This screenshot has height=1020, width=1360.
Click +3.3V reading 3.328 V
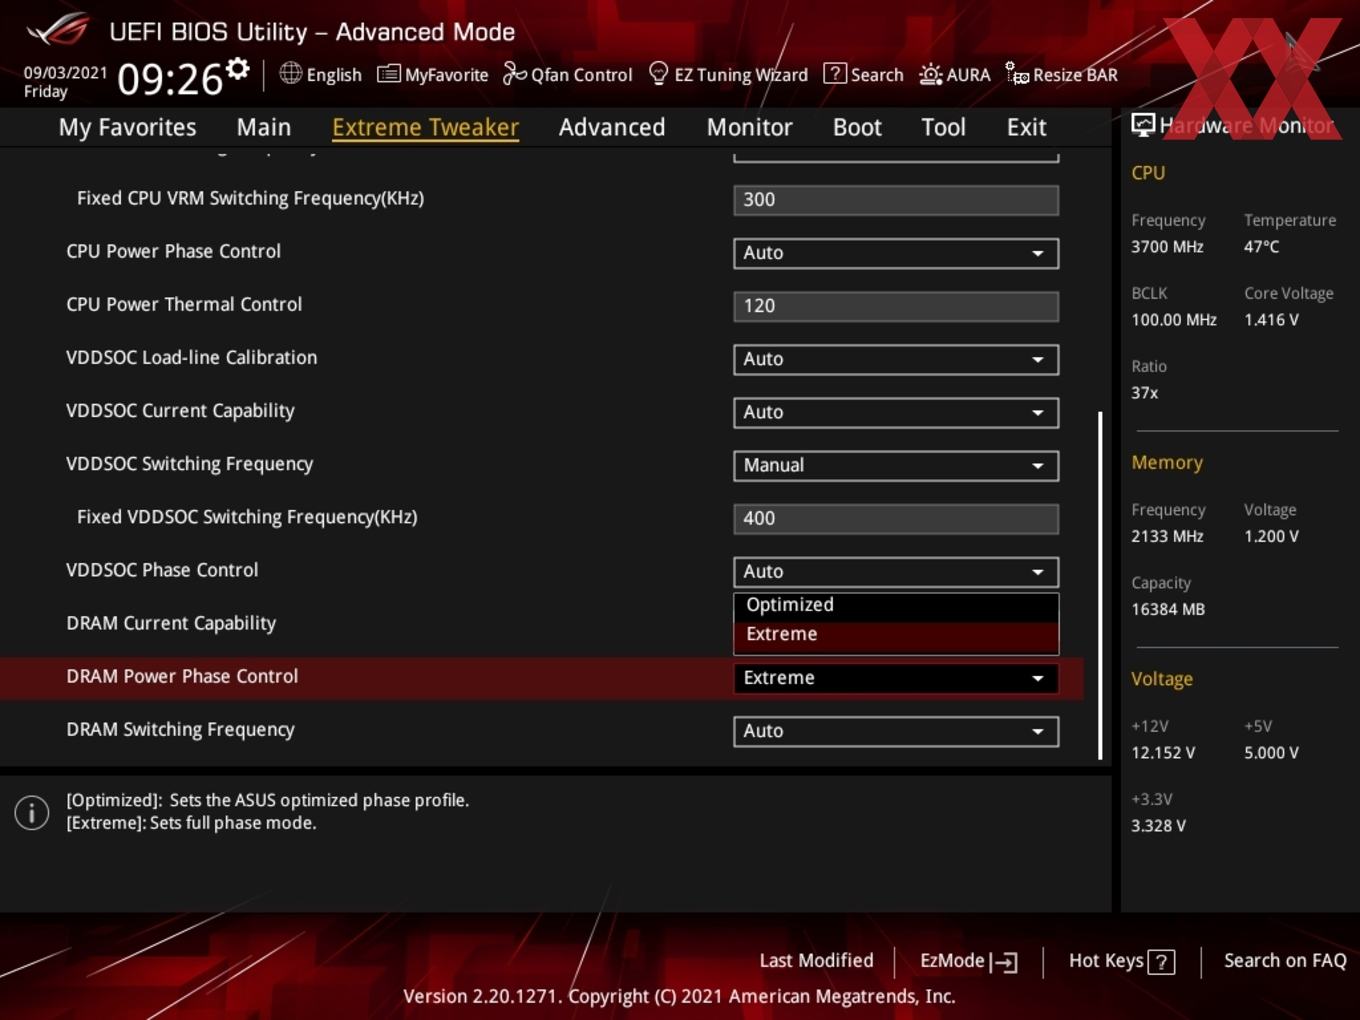pos(1158,826)
